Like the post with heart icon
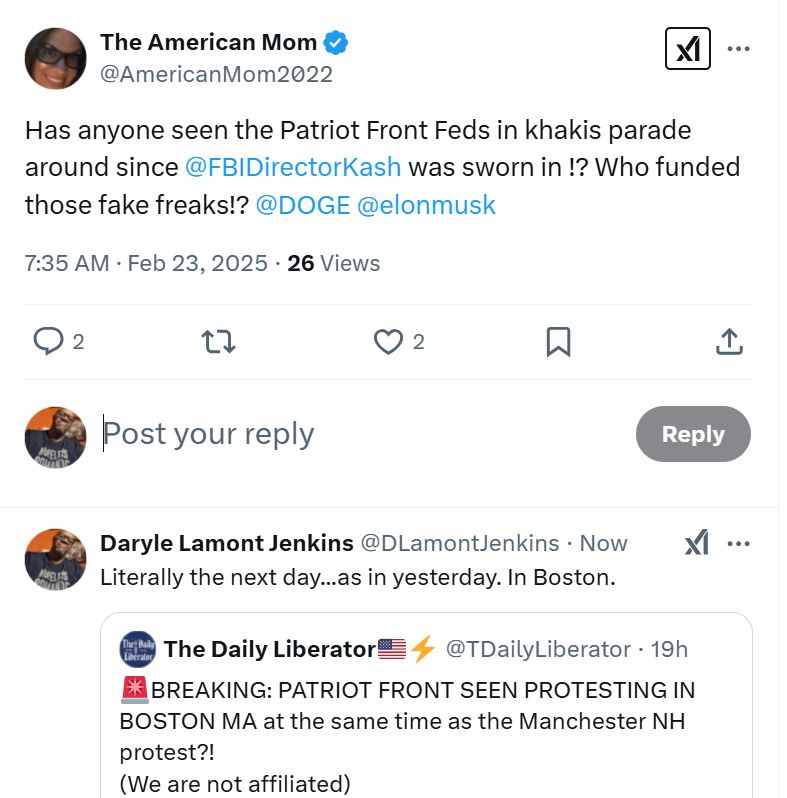 pyautogui.click(x=388, y=342)
